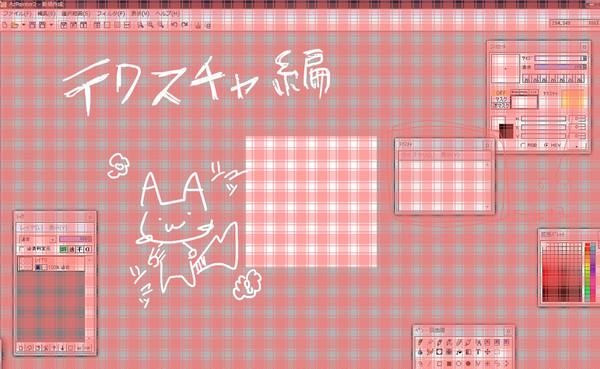Toggle the レイヤ0 blue visibility box

click(x=38, y=267)
